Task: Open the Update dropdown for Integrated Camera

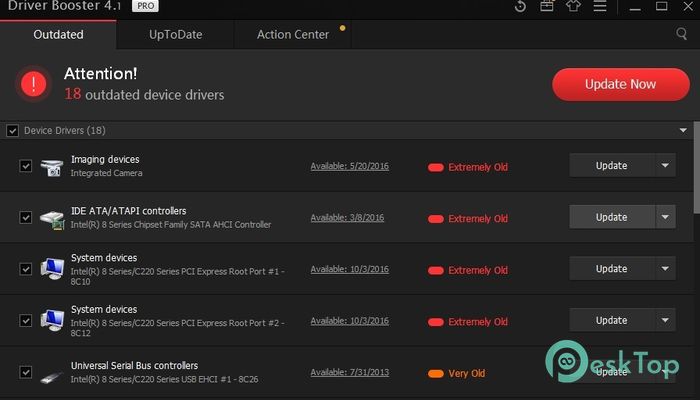Action: [x=665, y=166]
